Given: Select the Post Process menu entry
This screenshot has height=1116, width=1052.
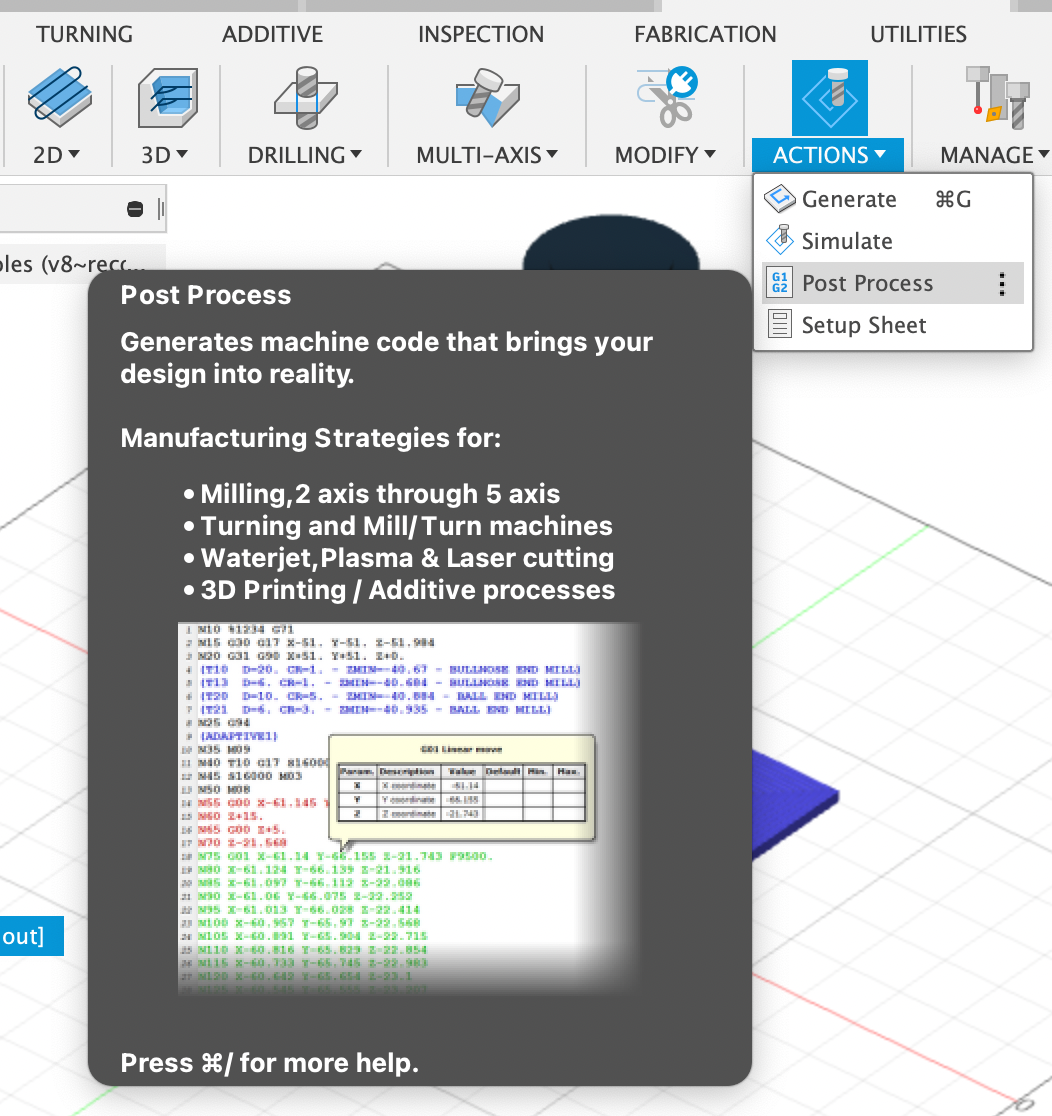Looking at the screenshot, I should point(866,283).
